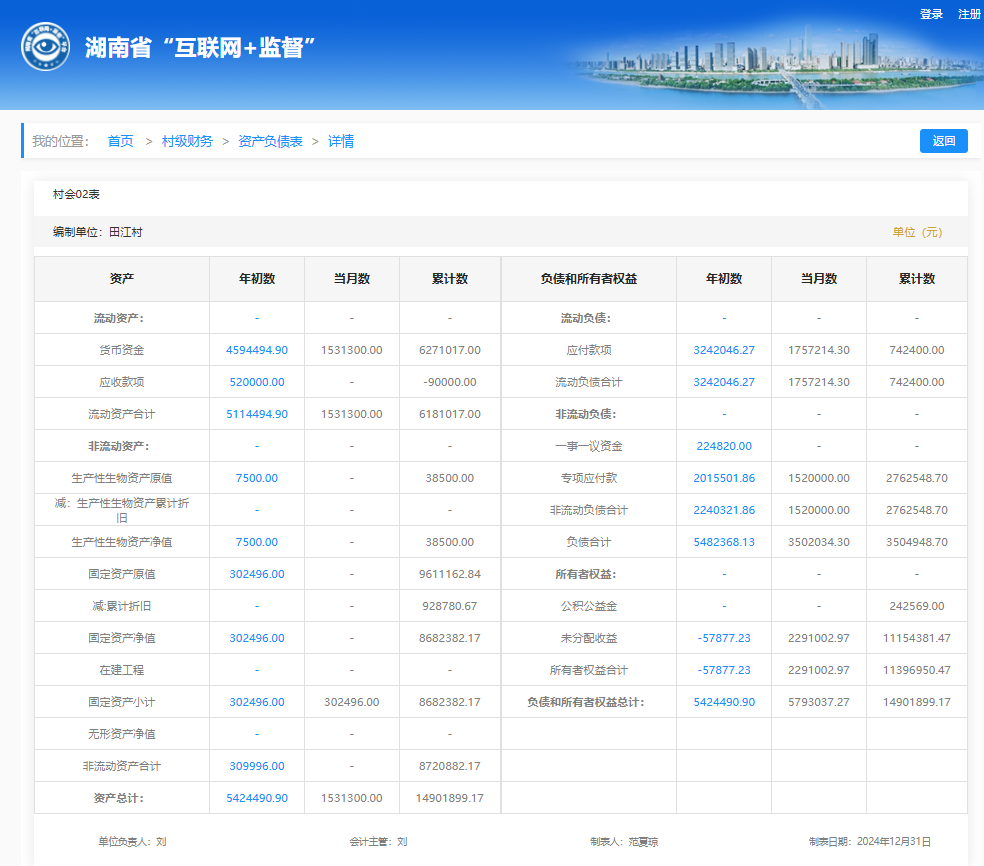Click 制表人：范夏琼 text
This screenshot has width=984, height=866.
(624, 842)
